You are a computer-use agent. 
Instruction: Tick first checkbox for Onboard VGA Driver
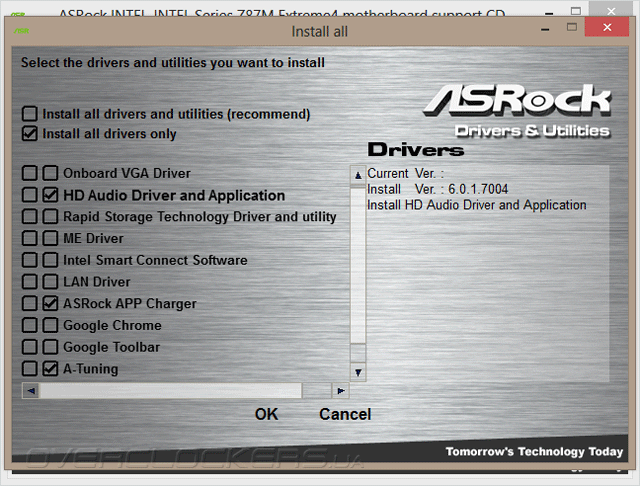(30, 173)
